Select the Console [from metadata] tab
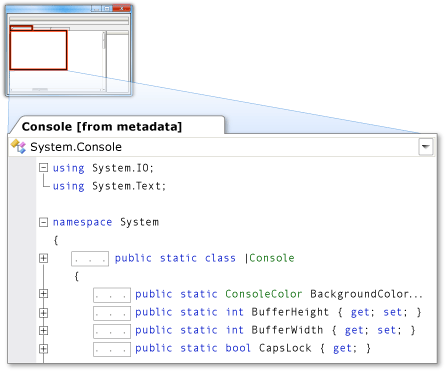 [x=102, y=127]
